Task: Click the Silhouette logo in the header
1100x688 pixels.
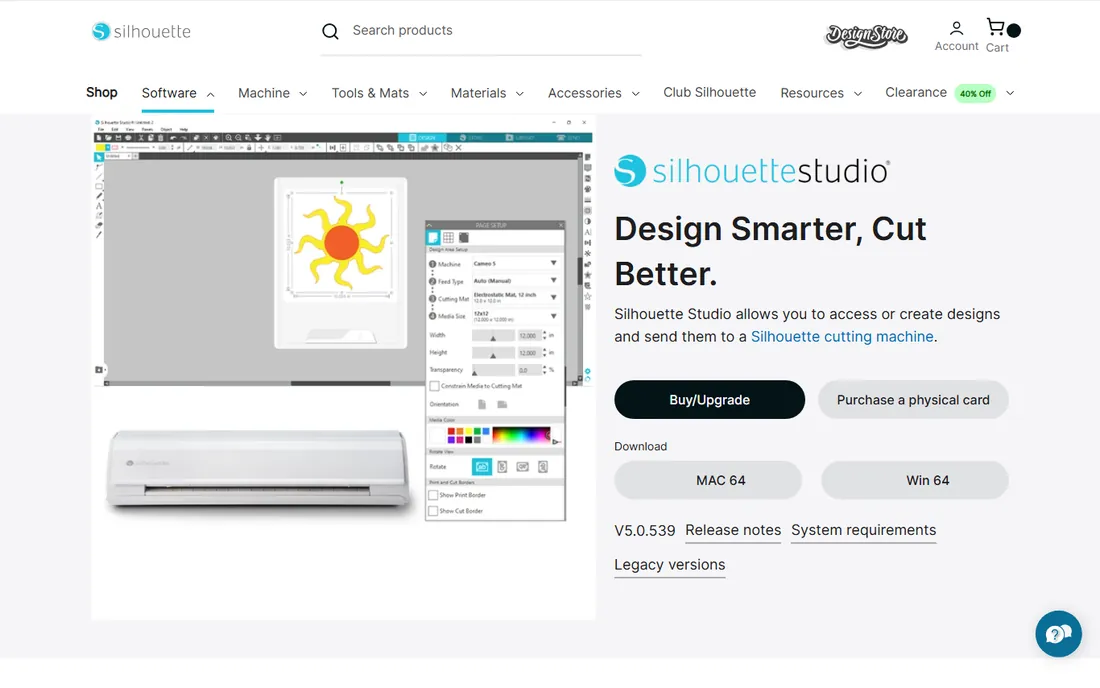Action: point(141,32)
